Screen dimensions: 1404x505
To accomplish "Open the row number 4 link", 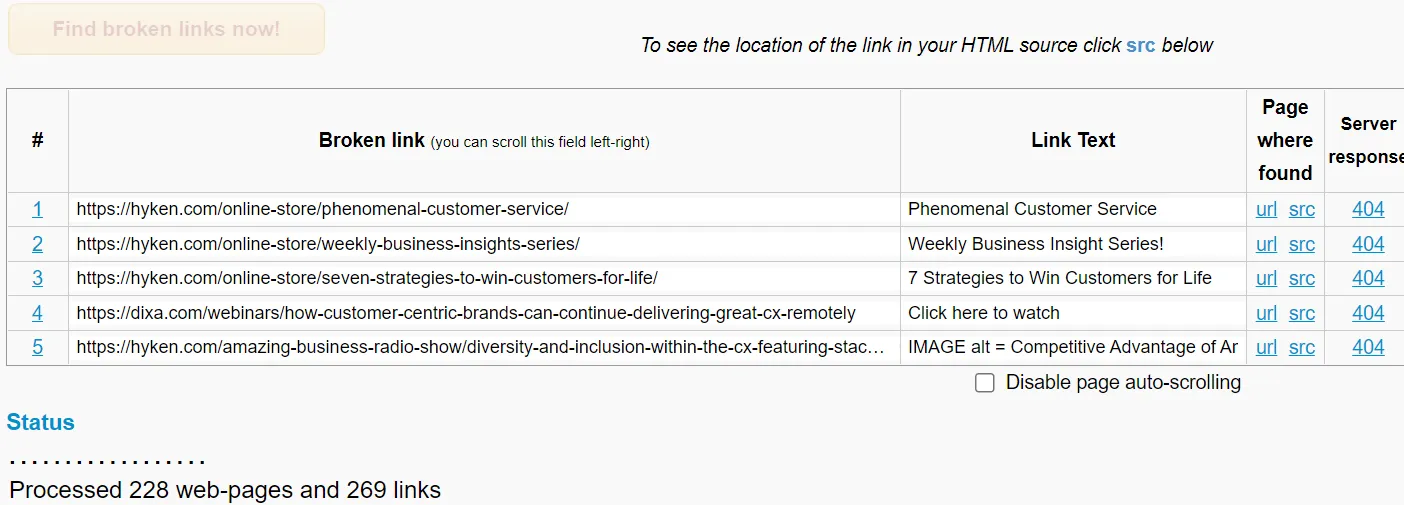I will tap(37, 313).
